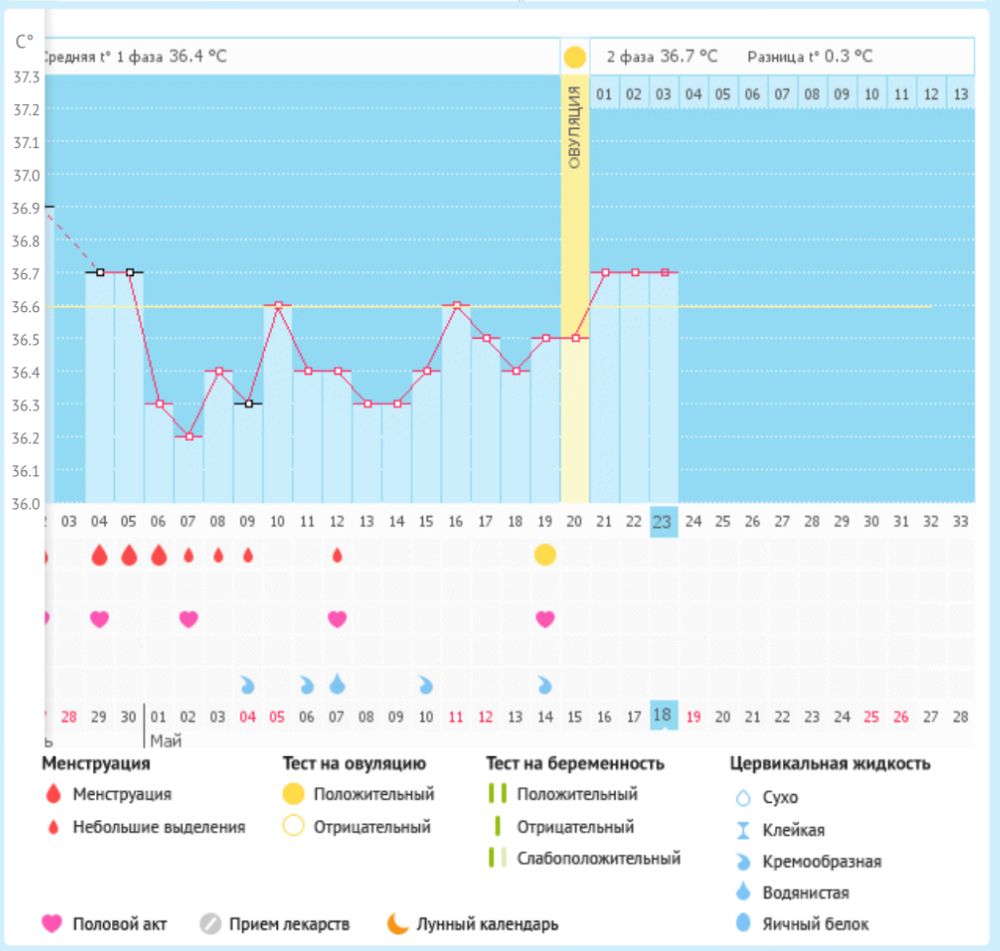Click the double-bar positive pregnancy test legend icon
This screenshot has width=1000, height=951.
pyautogui.click(x=496, y=795)
